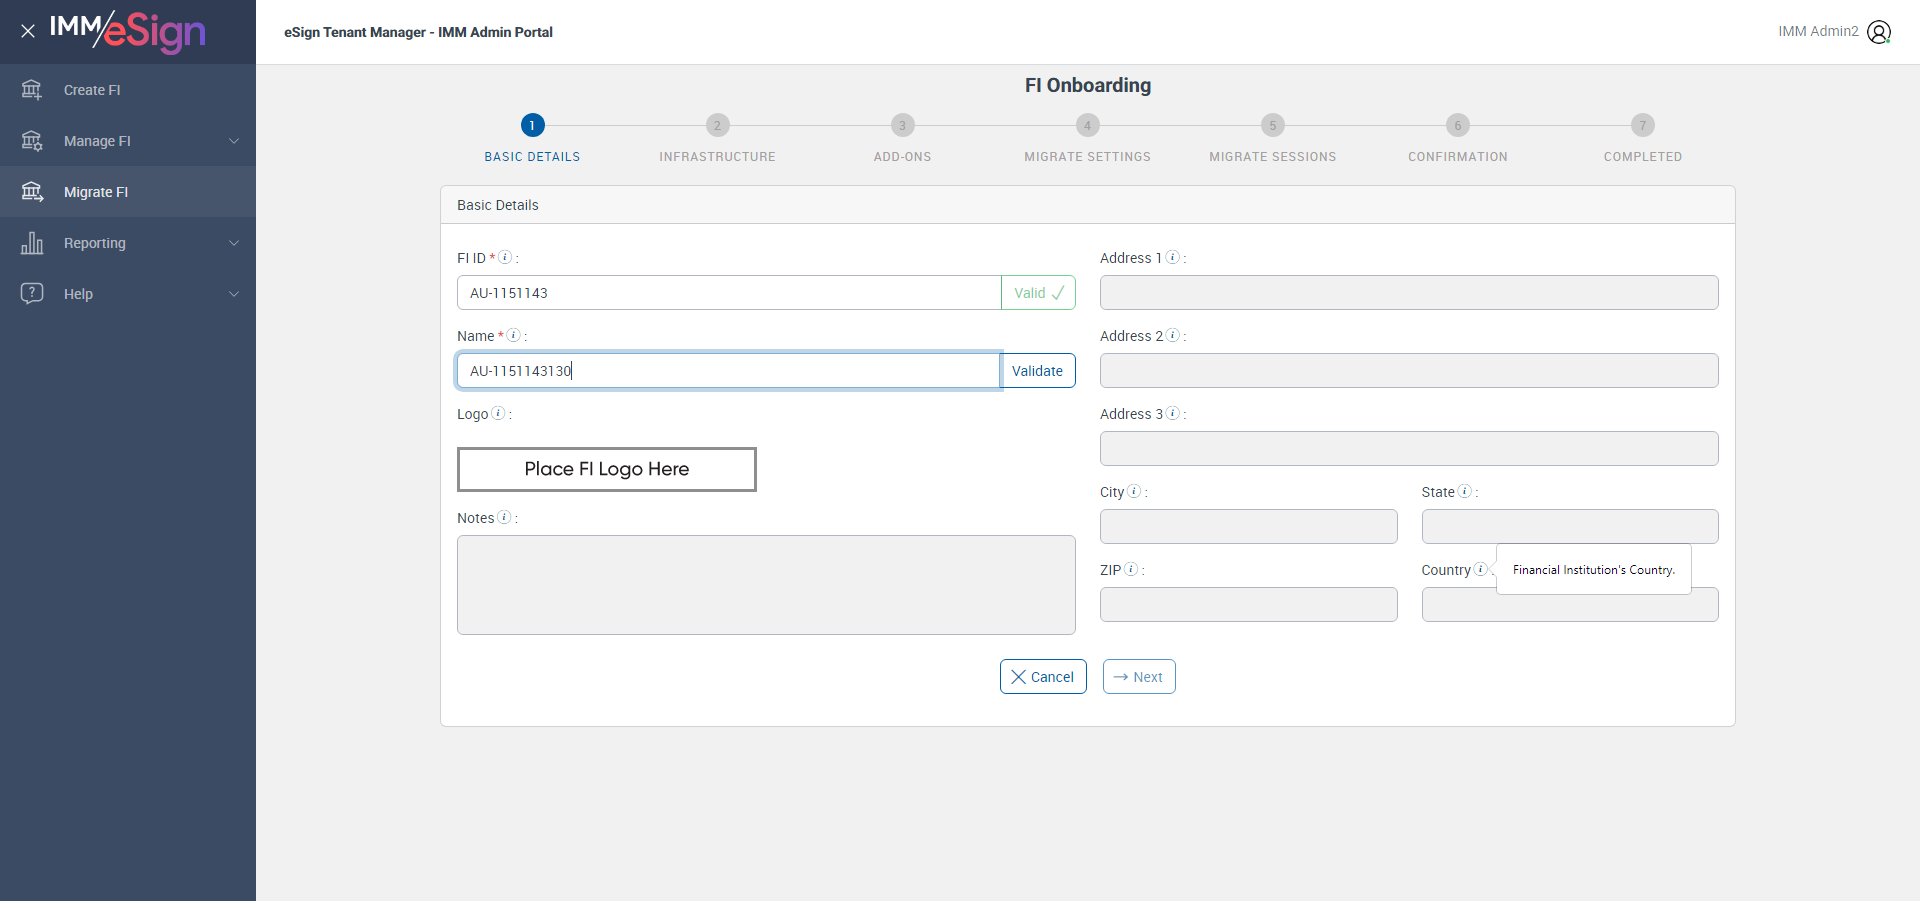Cancel the FI onboarding form
The height and width of the screenshot is (901, 1920).
pos(1043,677)
